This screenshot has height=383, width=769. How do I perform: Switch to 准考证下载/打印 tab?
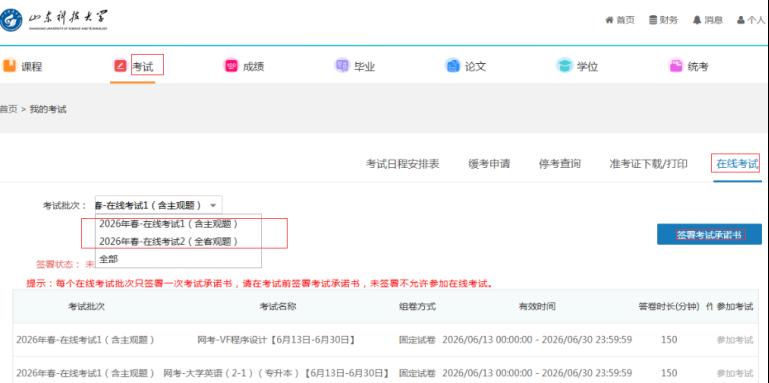coord(648,164)
